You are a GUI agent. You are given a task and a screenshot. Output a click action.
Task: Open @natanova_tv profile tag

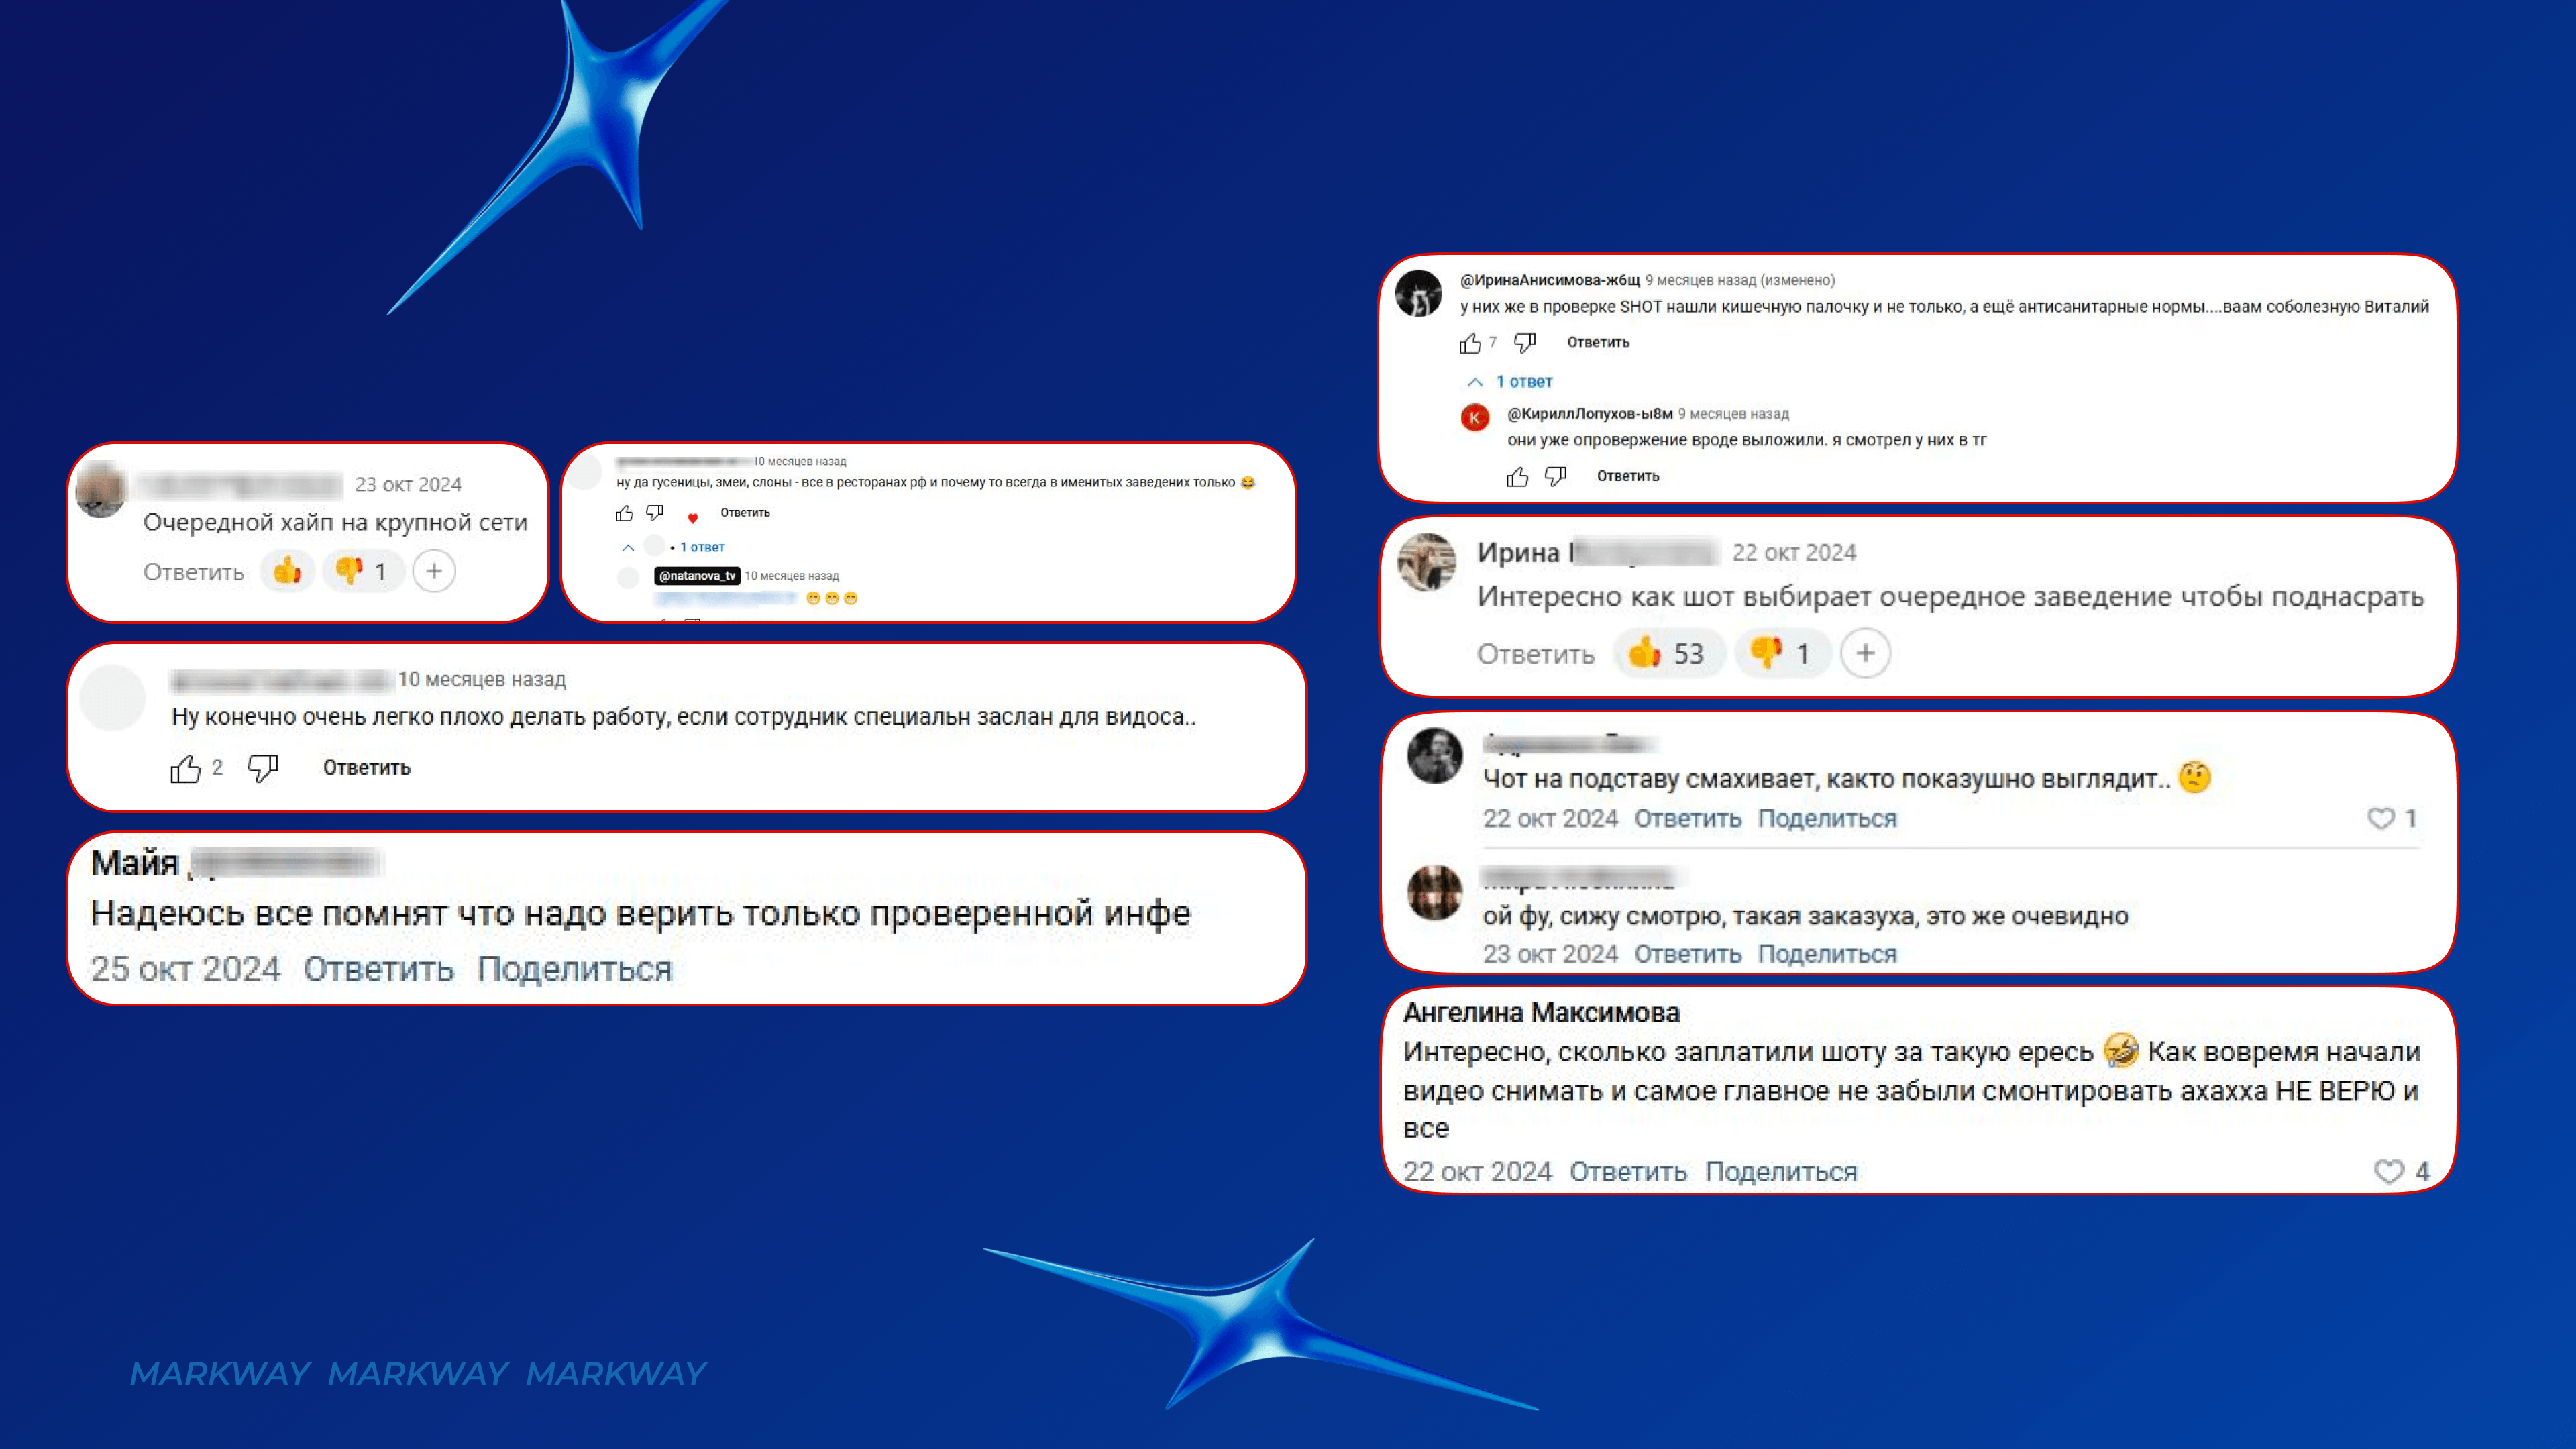click(697, 576)
